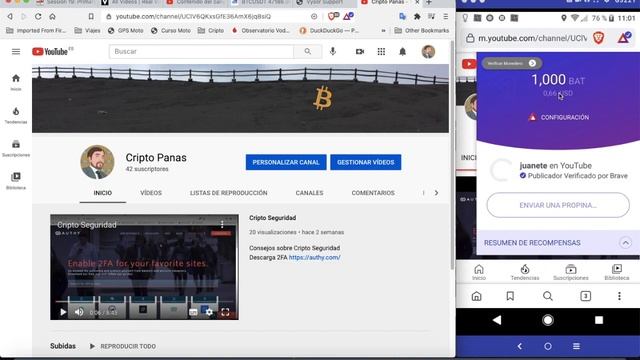Image resolution: width=640 pixels, height=360 pixels.
Task: Tap Android back triangle button
Action: click(497, 320)
